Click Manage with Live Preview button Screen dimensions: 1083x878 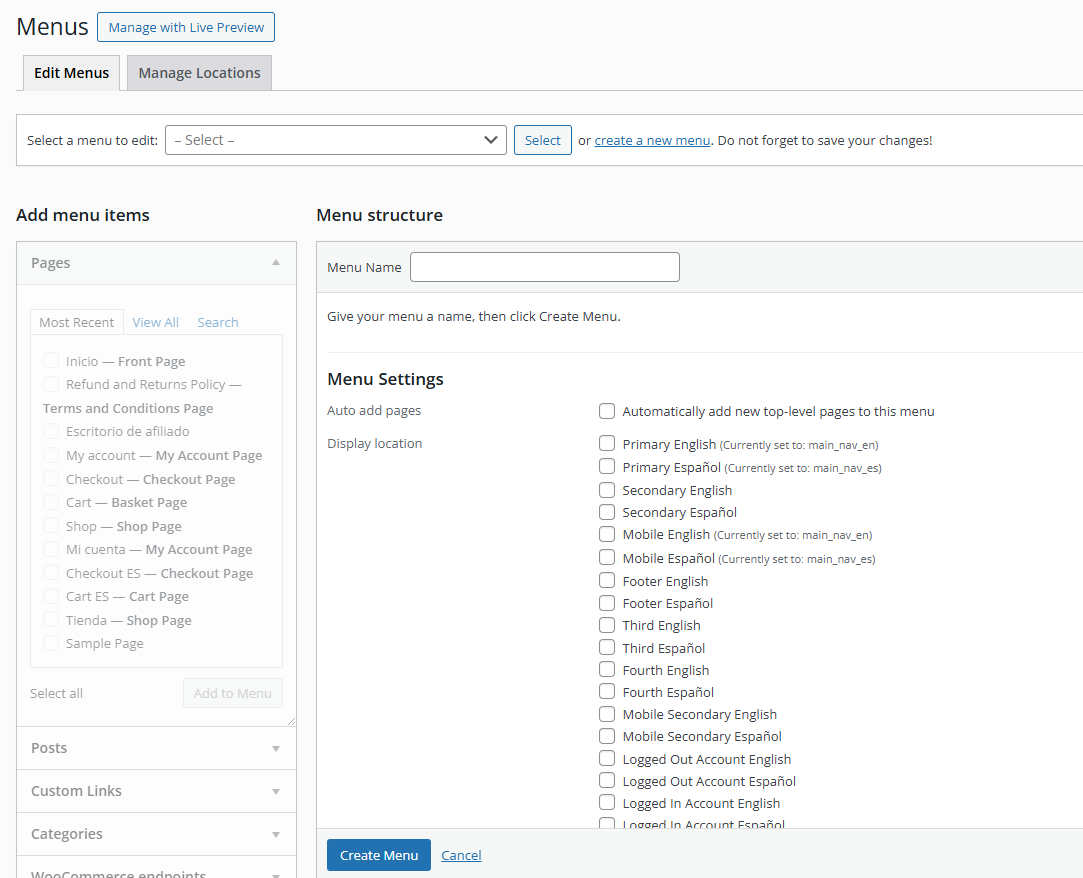click(186, 27)
